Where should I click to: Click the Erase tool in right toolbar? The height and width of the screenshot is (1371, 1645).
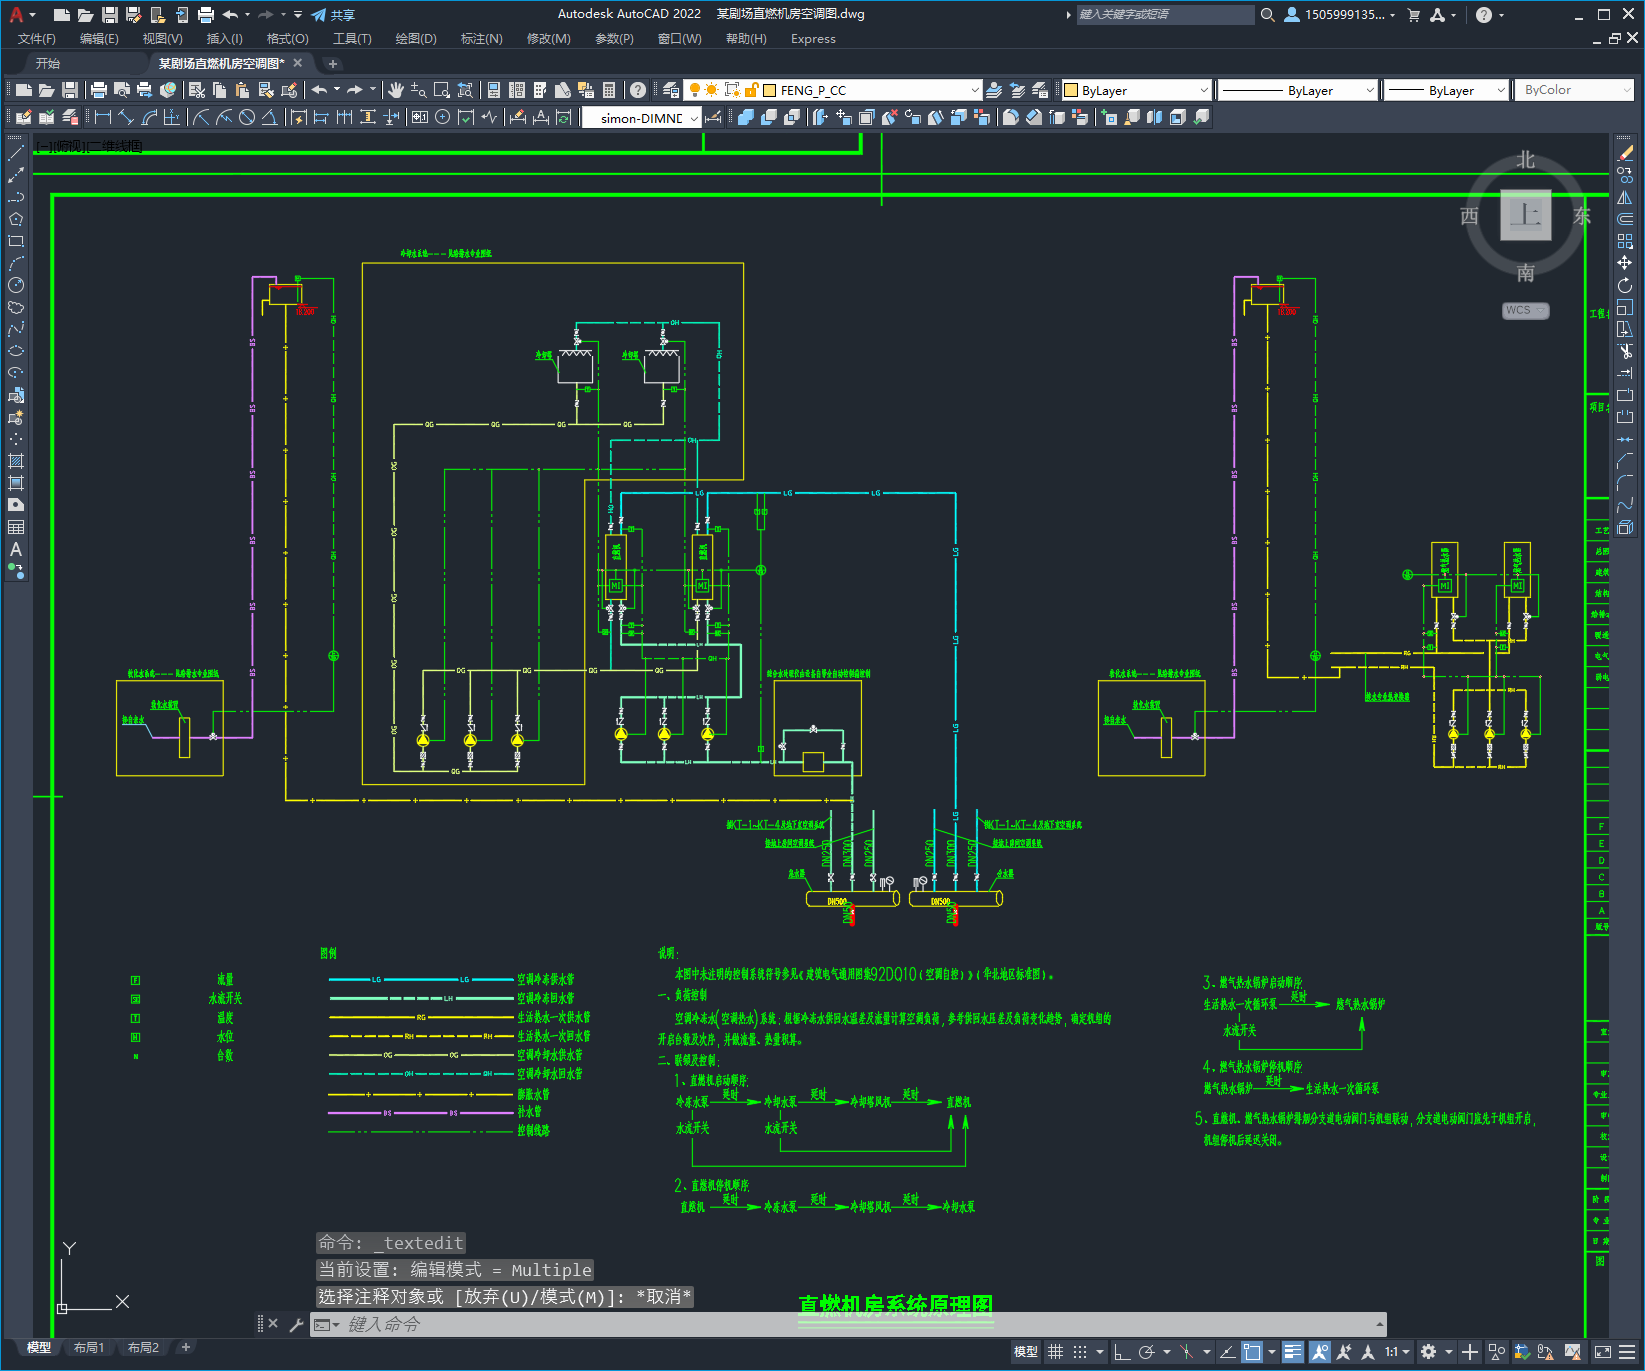pos(1625,153)
